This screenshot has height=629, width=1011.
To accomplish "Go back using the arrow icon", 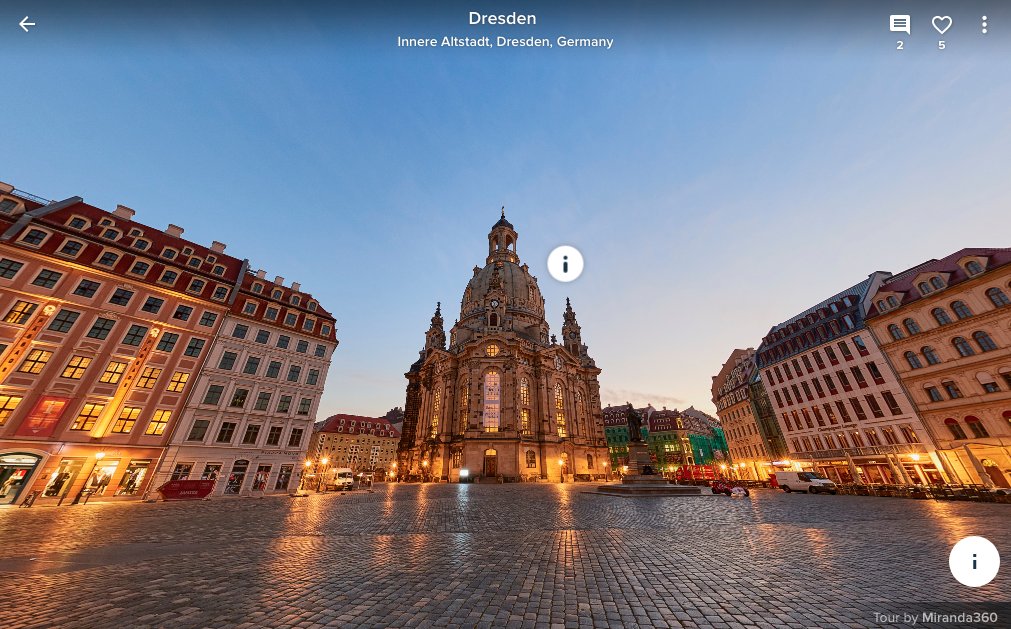I will (26, 24).
